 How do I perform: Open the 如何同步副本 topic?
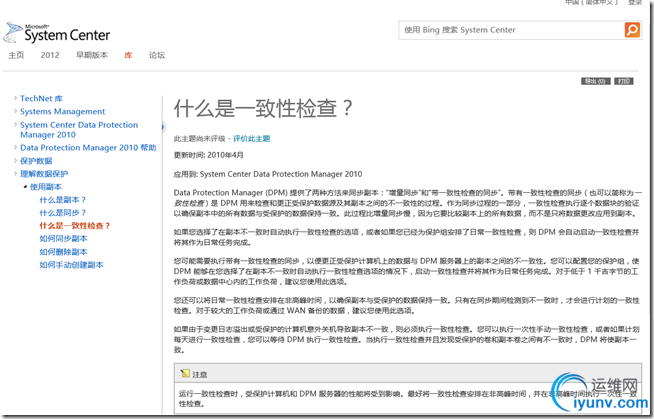(x=63, y=238)
